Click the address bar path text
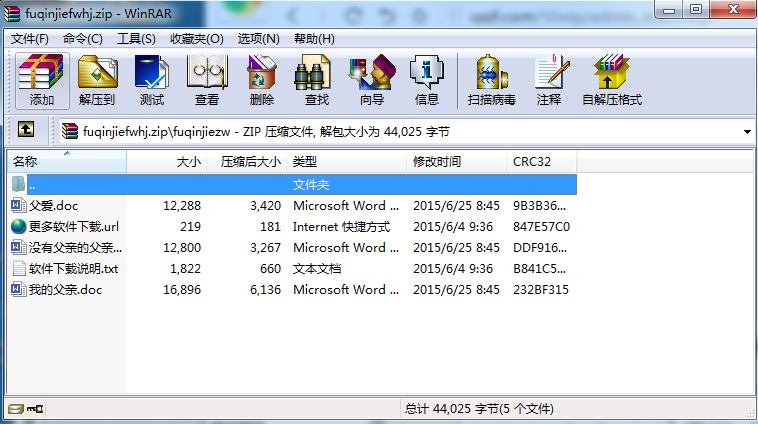 click(x=266, y=132)
